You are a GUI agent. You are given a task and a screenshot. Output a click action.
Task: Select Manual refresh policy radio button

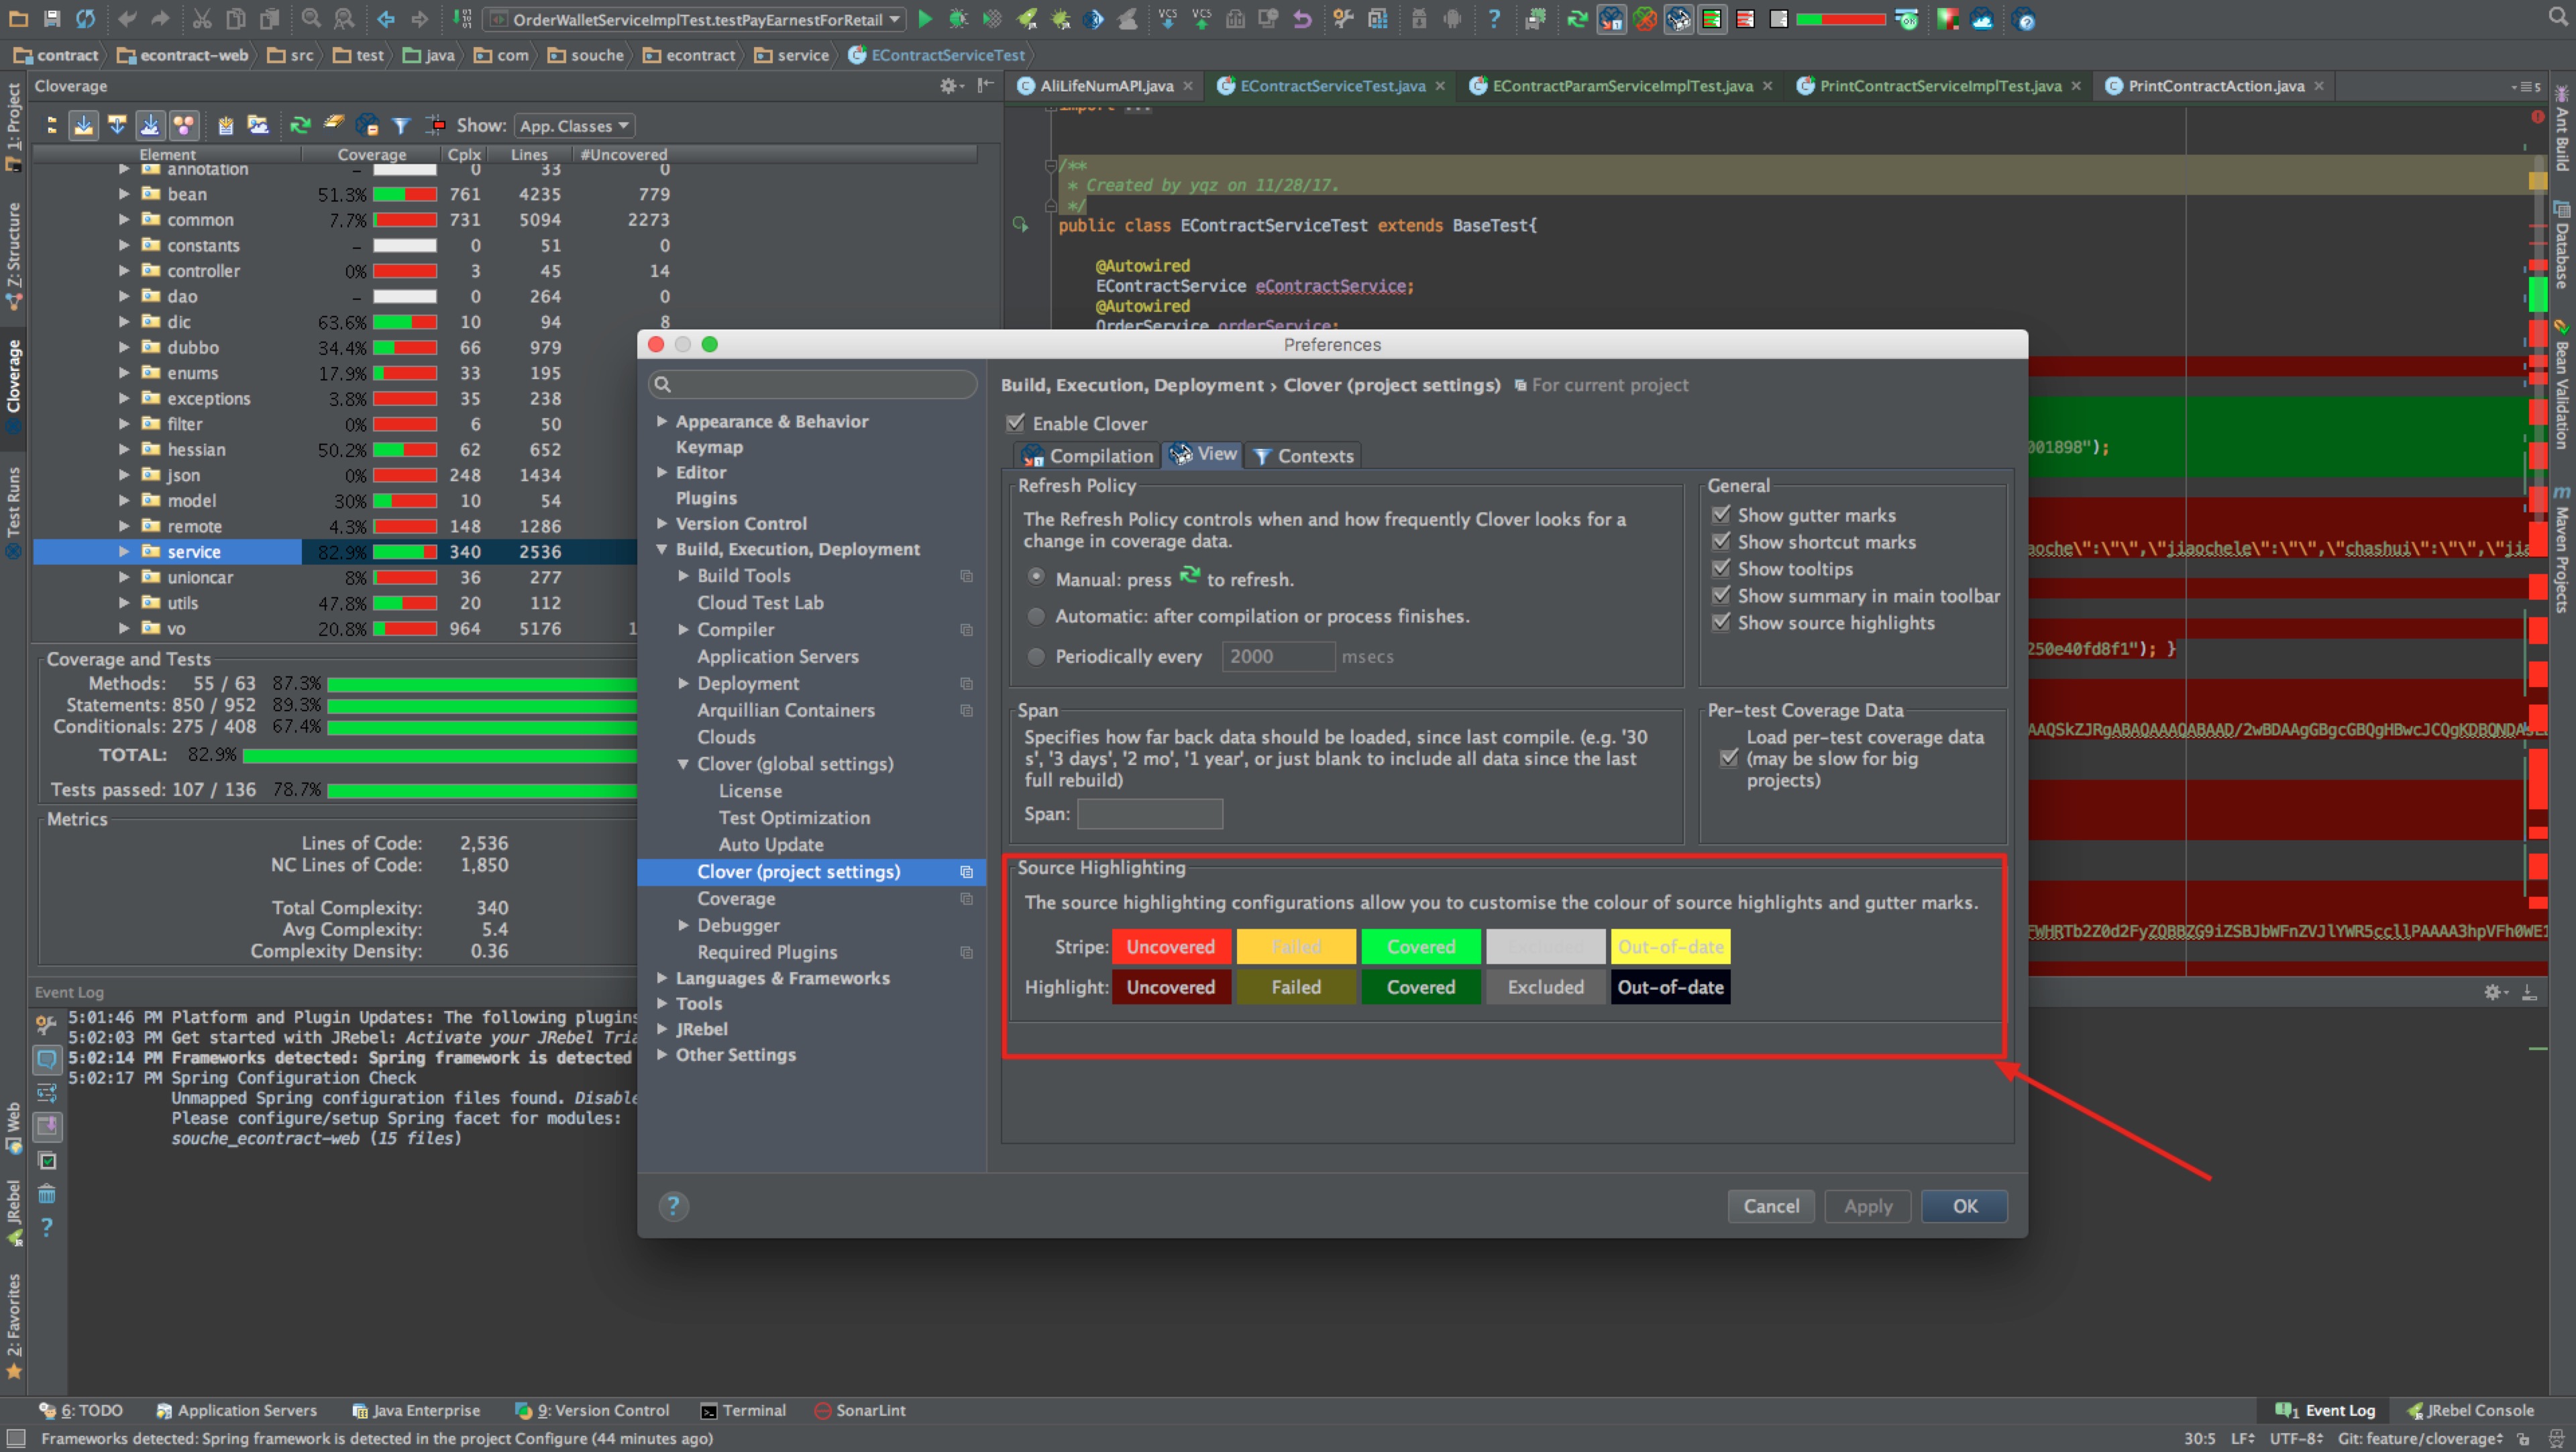1036,577
